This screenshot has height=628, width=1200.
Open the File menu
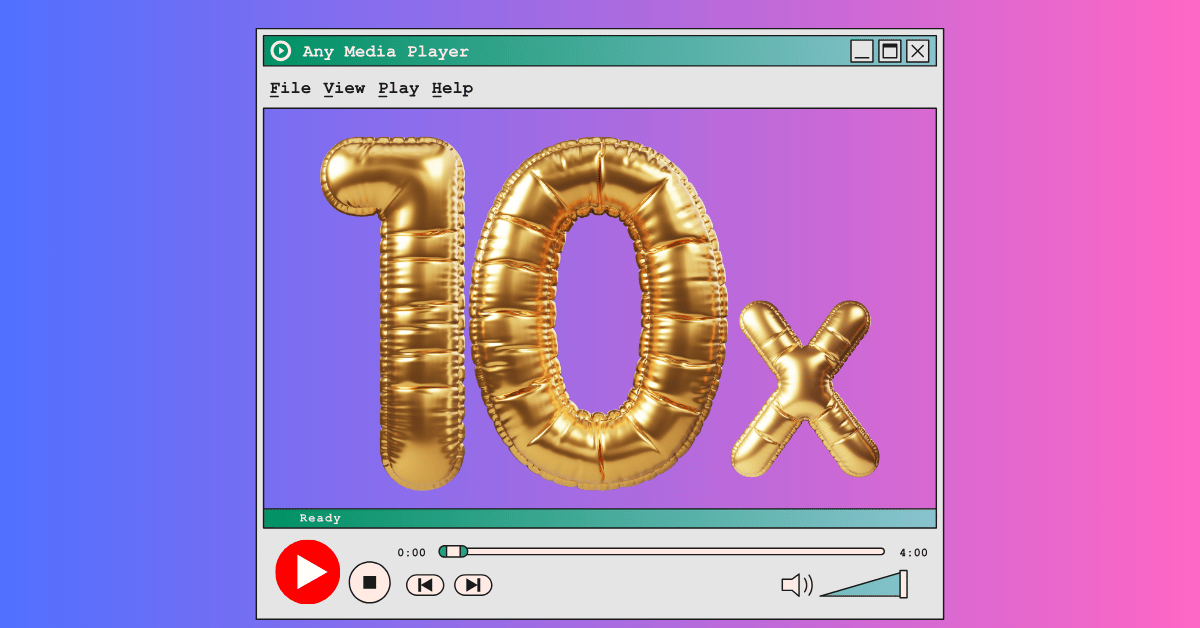tap(290, 88)
